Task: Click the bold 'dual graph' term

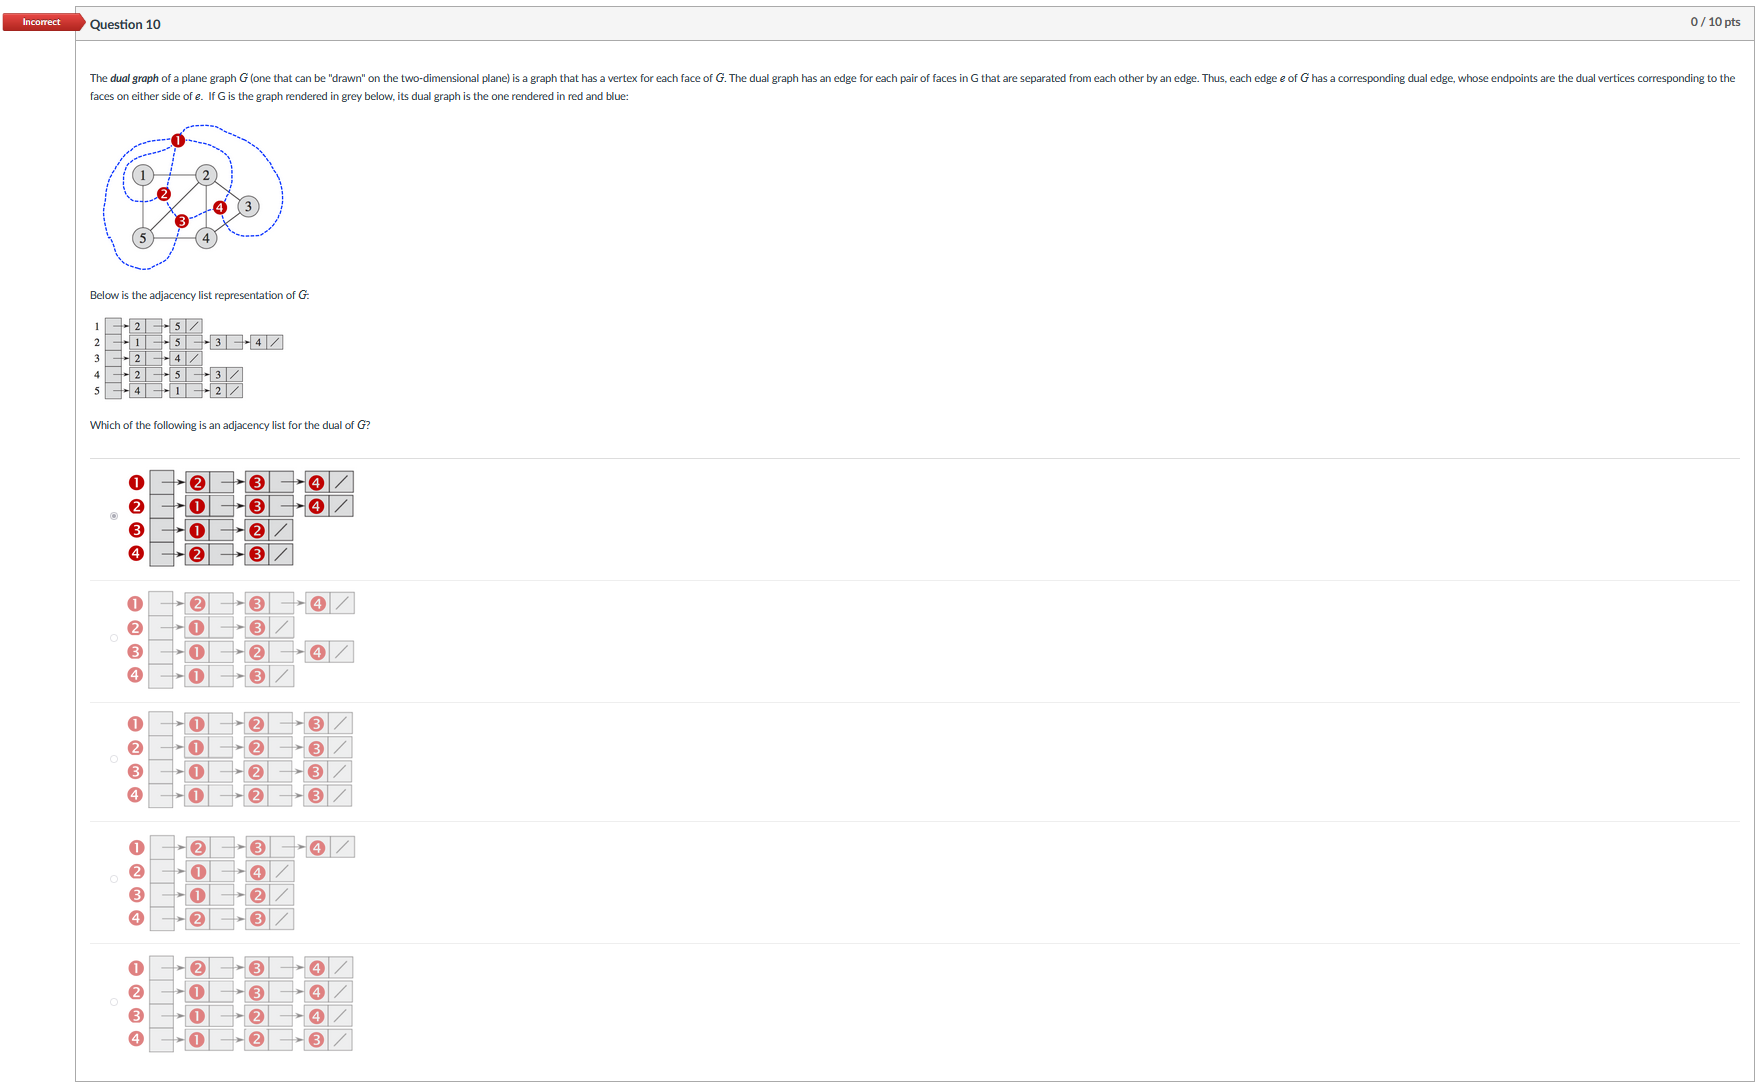Action: (135, 78)
